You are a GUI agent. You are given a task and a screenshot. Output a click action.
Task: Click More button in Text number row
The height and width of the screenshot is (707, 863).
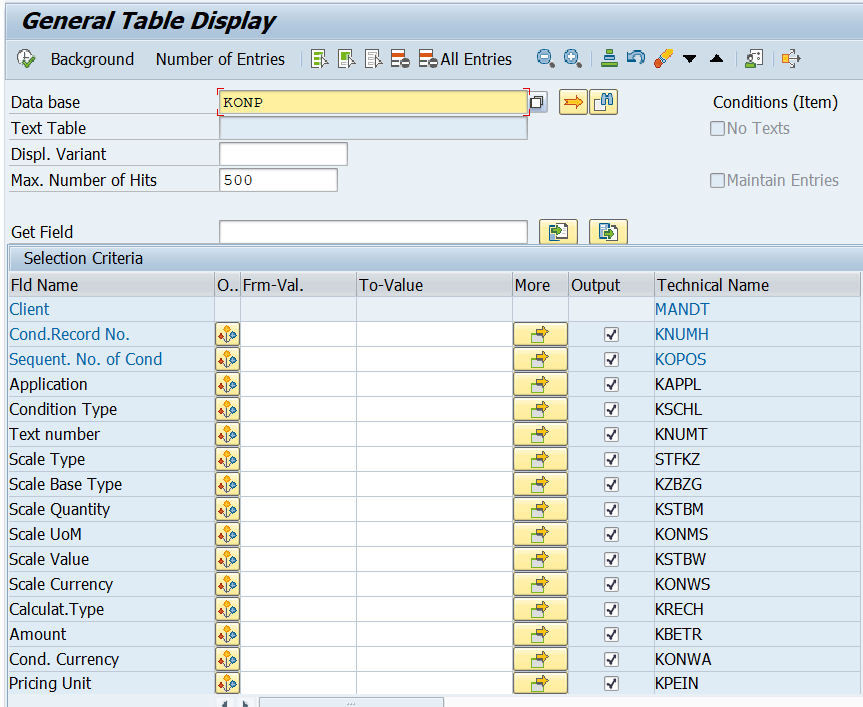click(x=540, y=435)
